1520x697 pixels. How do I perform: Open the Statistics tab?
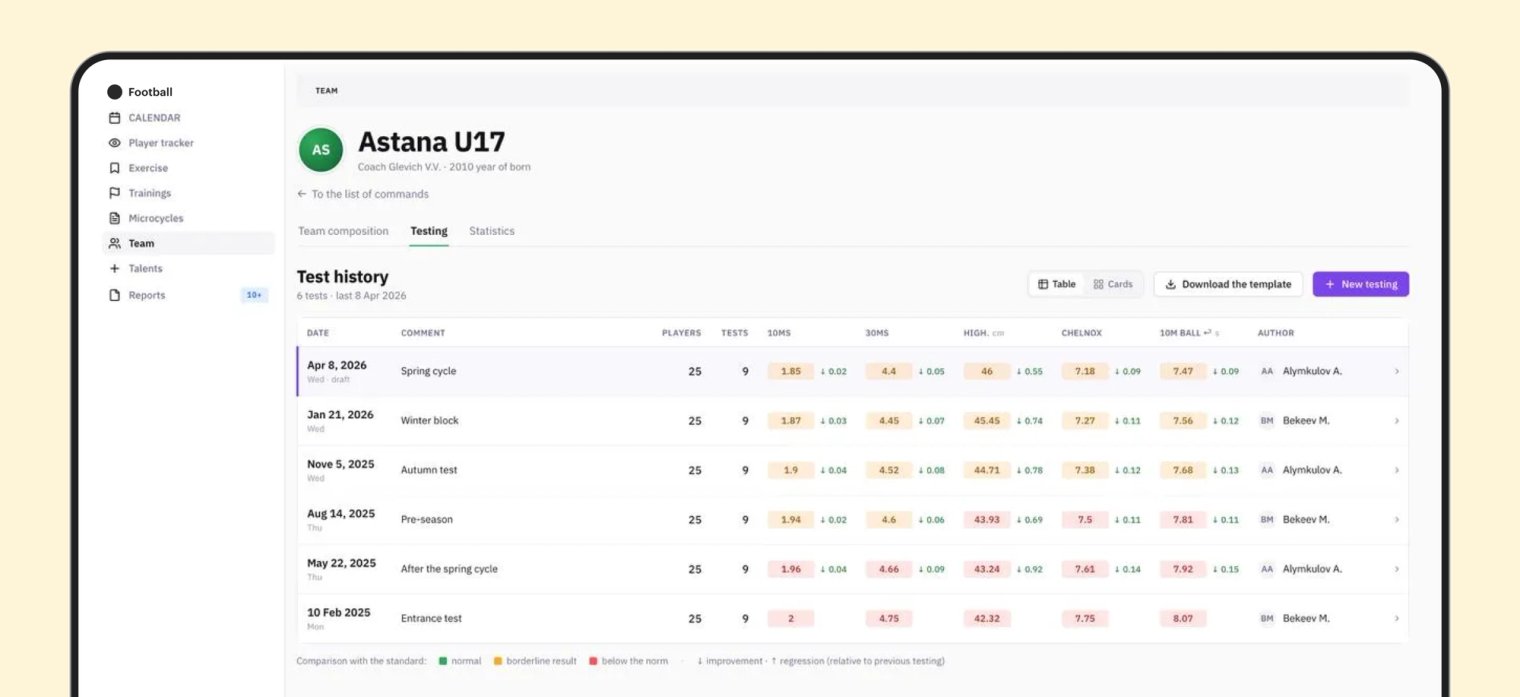pos(492,231)
